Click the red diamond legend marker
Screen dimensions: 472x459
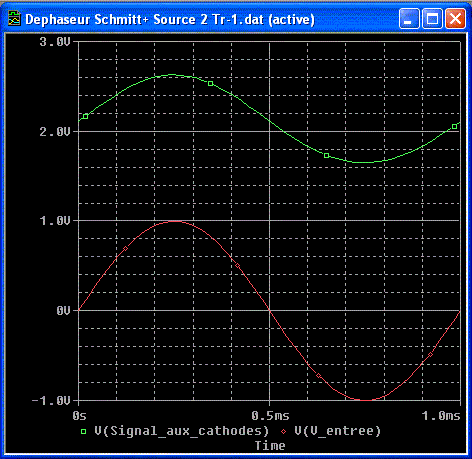[284, 432]
